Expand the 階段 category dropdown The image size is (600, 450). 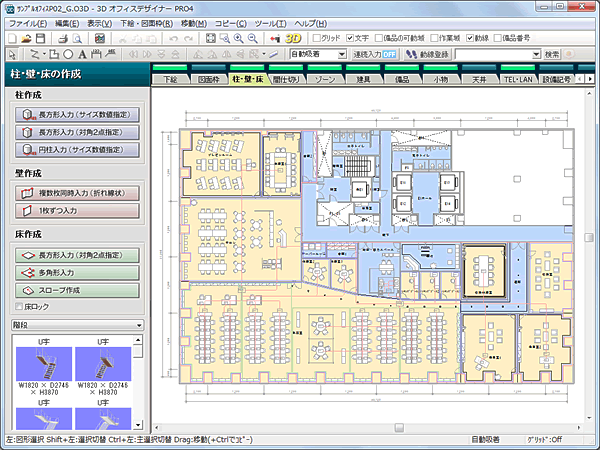click(137, 325)
